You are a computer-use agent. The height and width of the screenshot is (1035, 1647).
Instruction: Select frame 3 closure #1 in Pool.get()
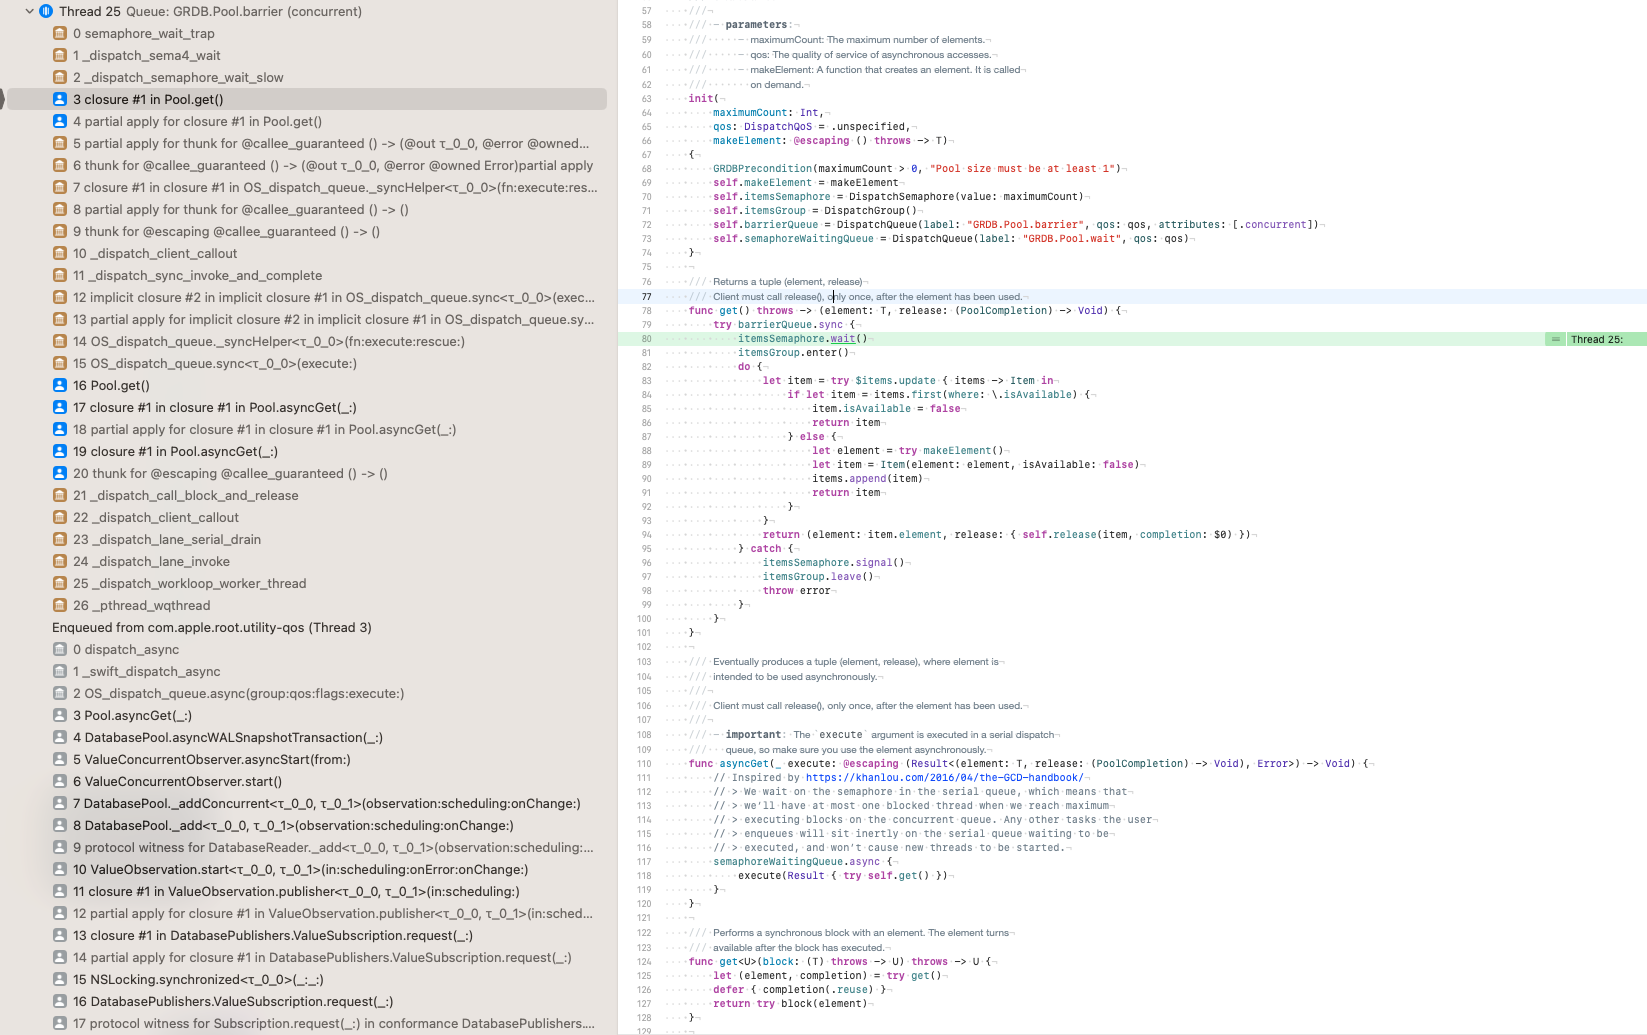click(150, 99)
